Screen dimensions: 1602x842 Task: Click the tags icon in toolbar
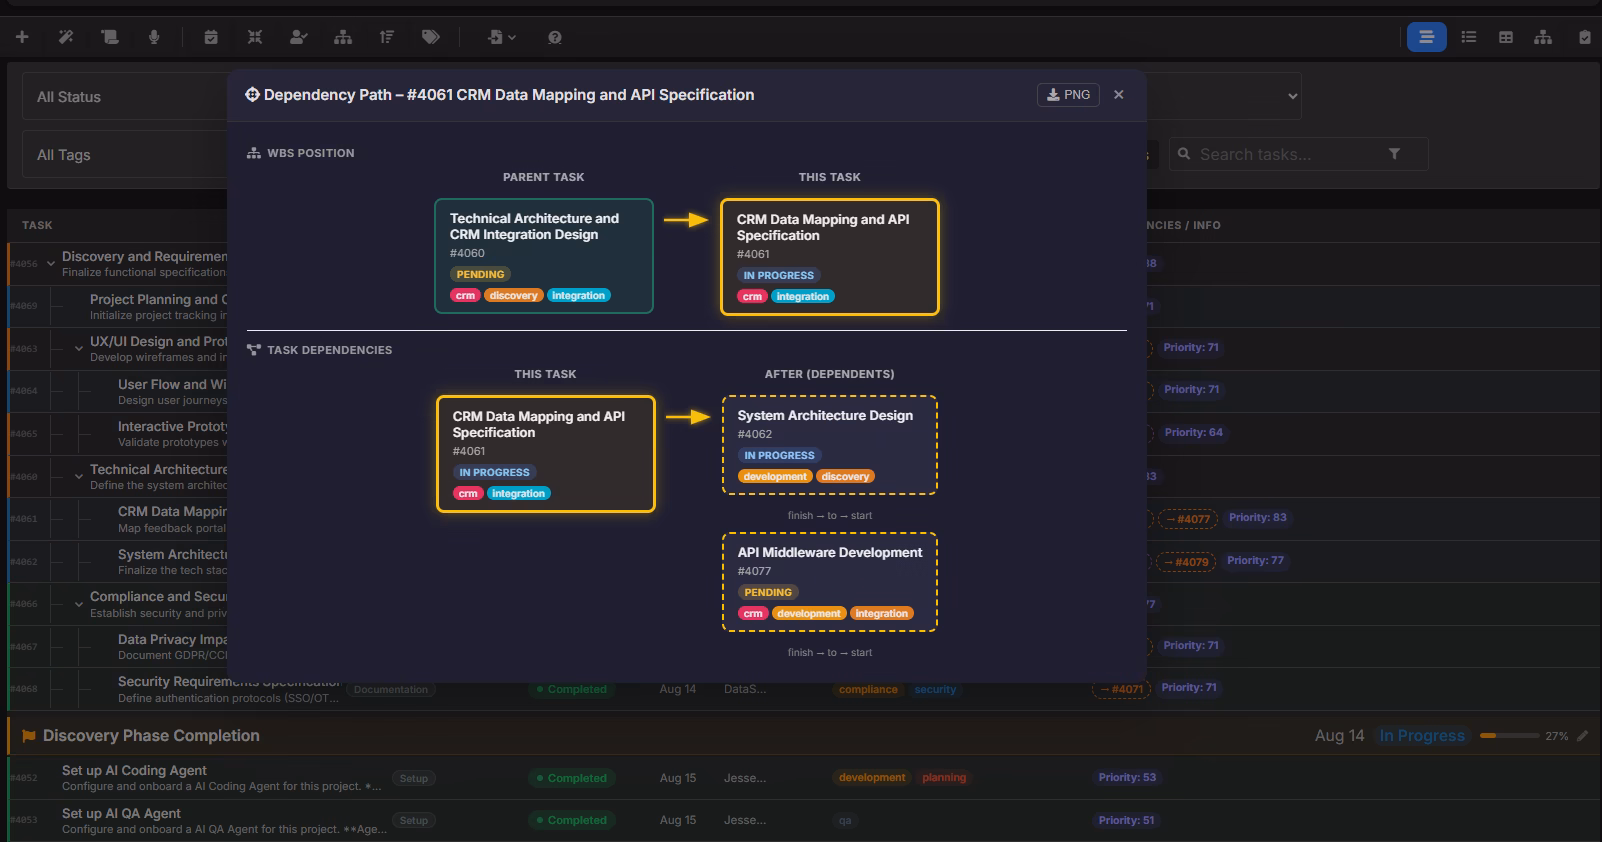pos(431,37)
